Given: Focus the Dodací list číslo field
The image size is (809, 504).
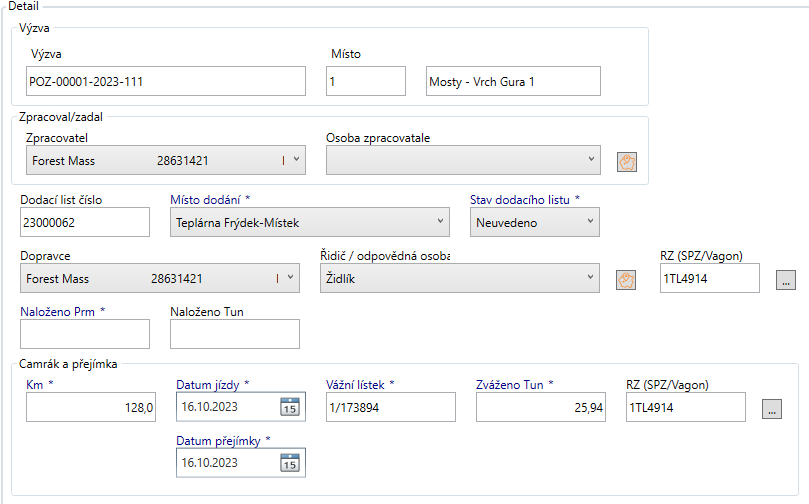Looking at the screenshot, I should point(85,222).
